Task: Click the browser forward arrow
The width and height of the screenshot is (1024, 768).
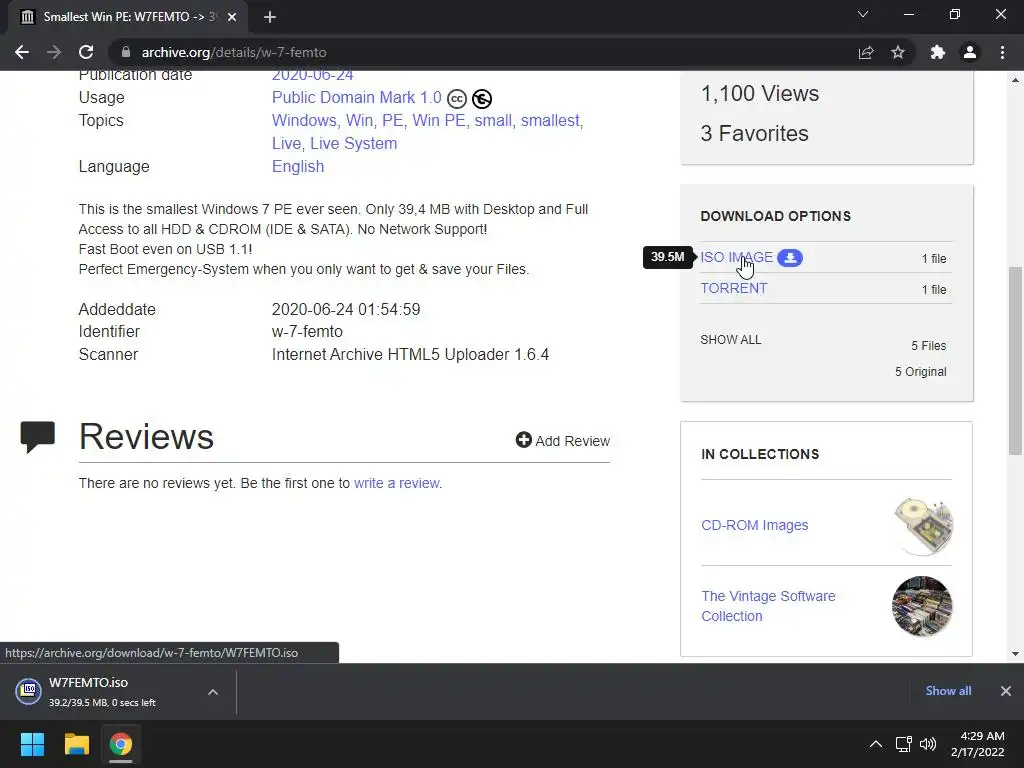Action: click(x=54, y=52)
